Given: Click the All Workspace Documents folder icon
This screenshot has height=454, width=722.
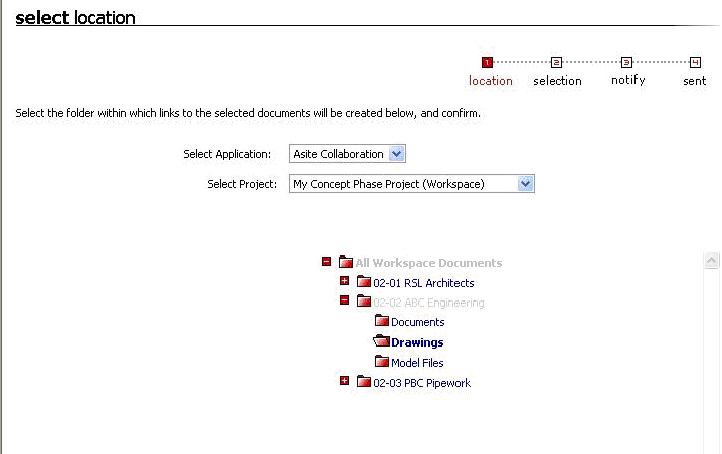Looking at the screenshot, I should (345, 262).
